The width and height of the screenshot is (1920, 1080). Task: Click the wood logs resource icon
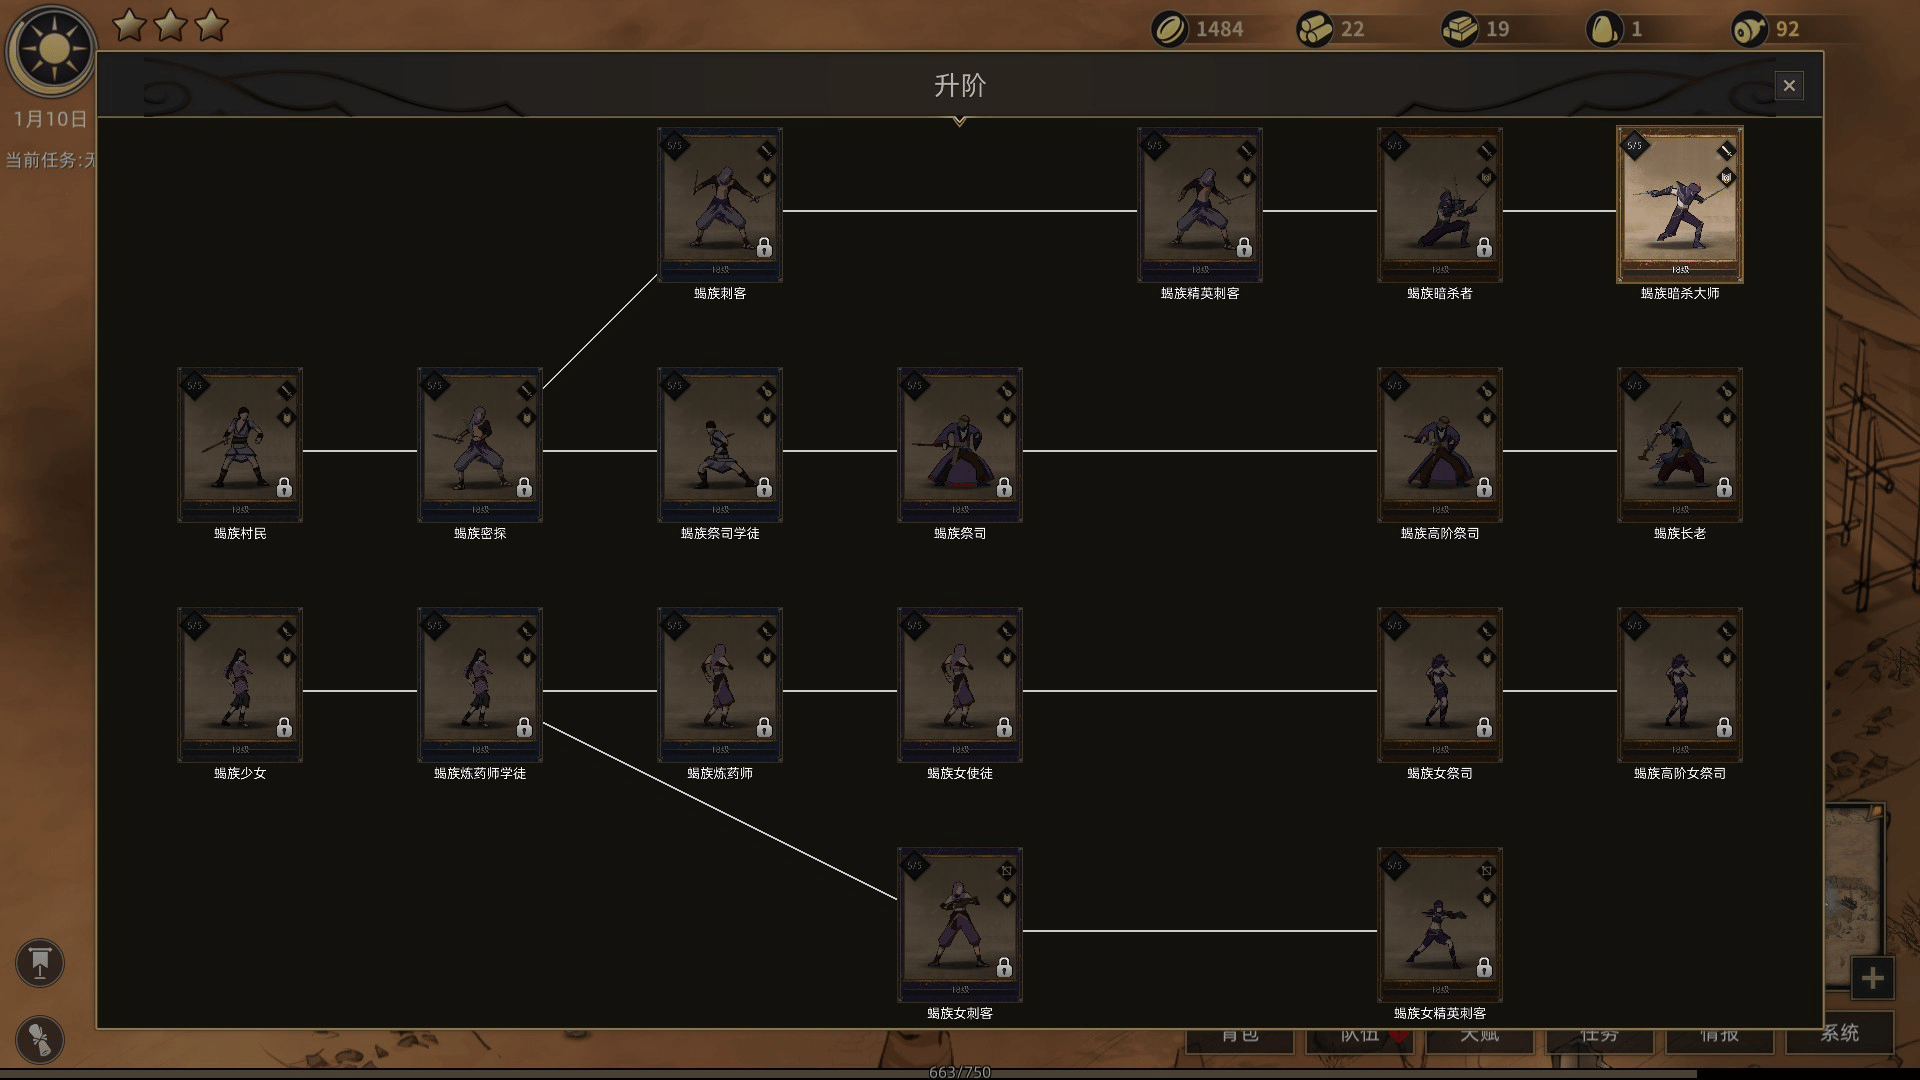pyautogui.click(x=1314, y=29)
